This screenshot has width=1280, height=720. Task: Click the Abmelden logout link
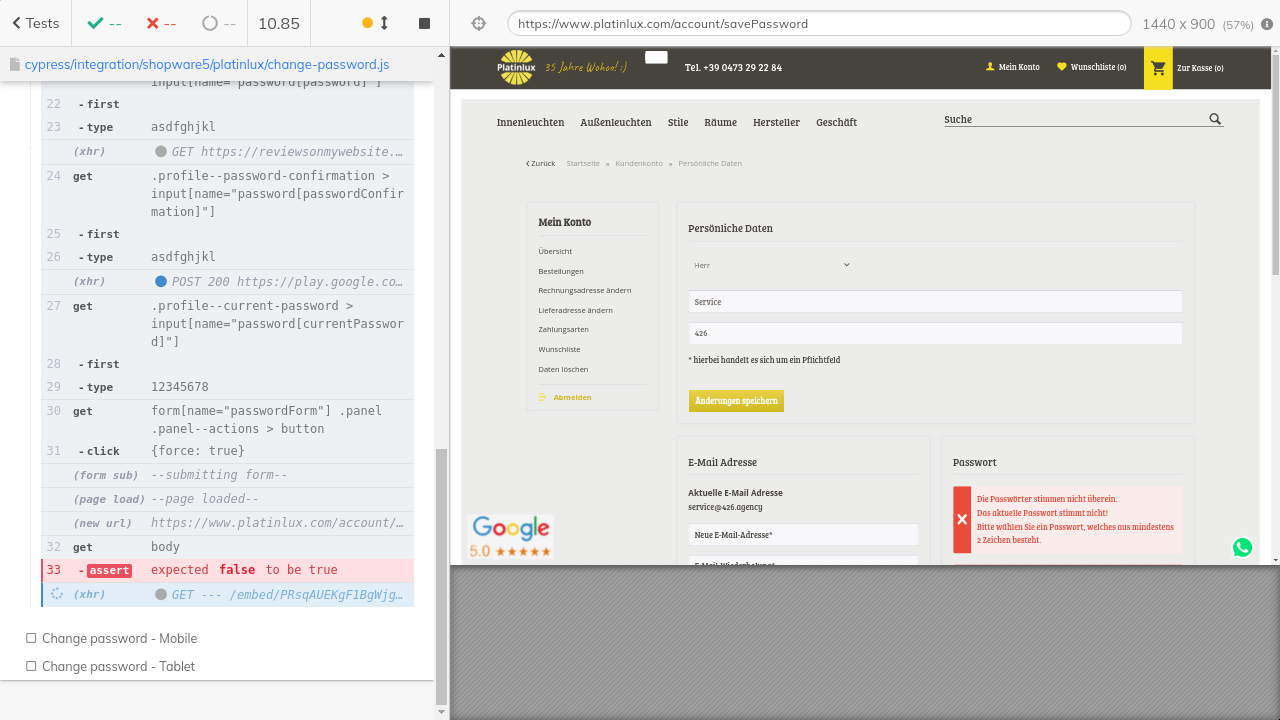[572, 398]
